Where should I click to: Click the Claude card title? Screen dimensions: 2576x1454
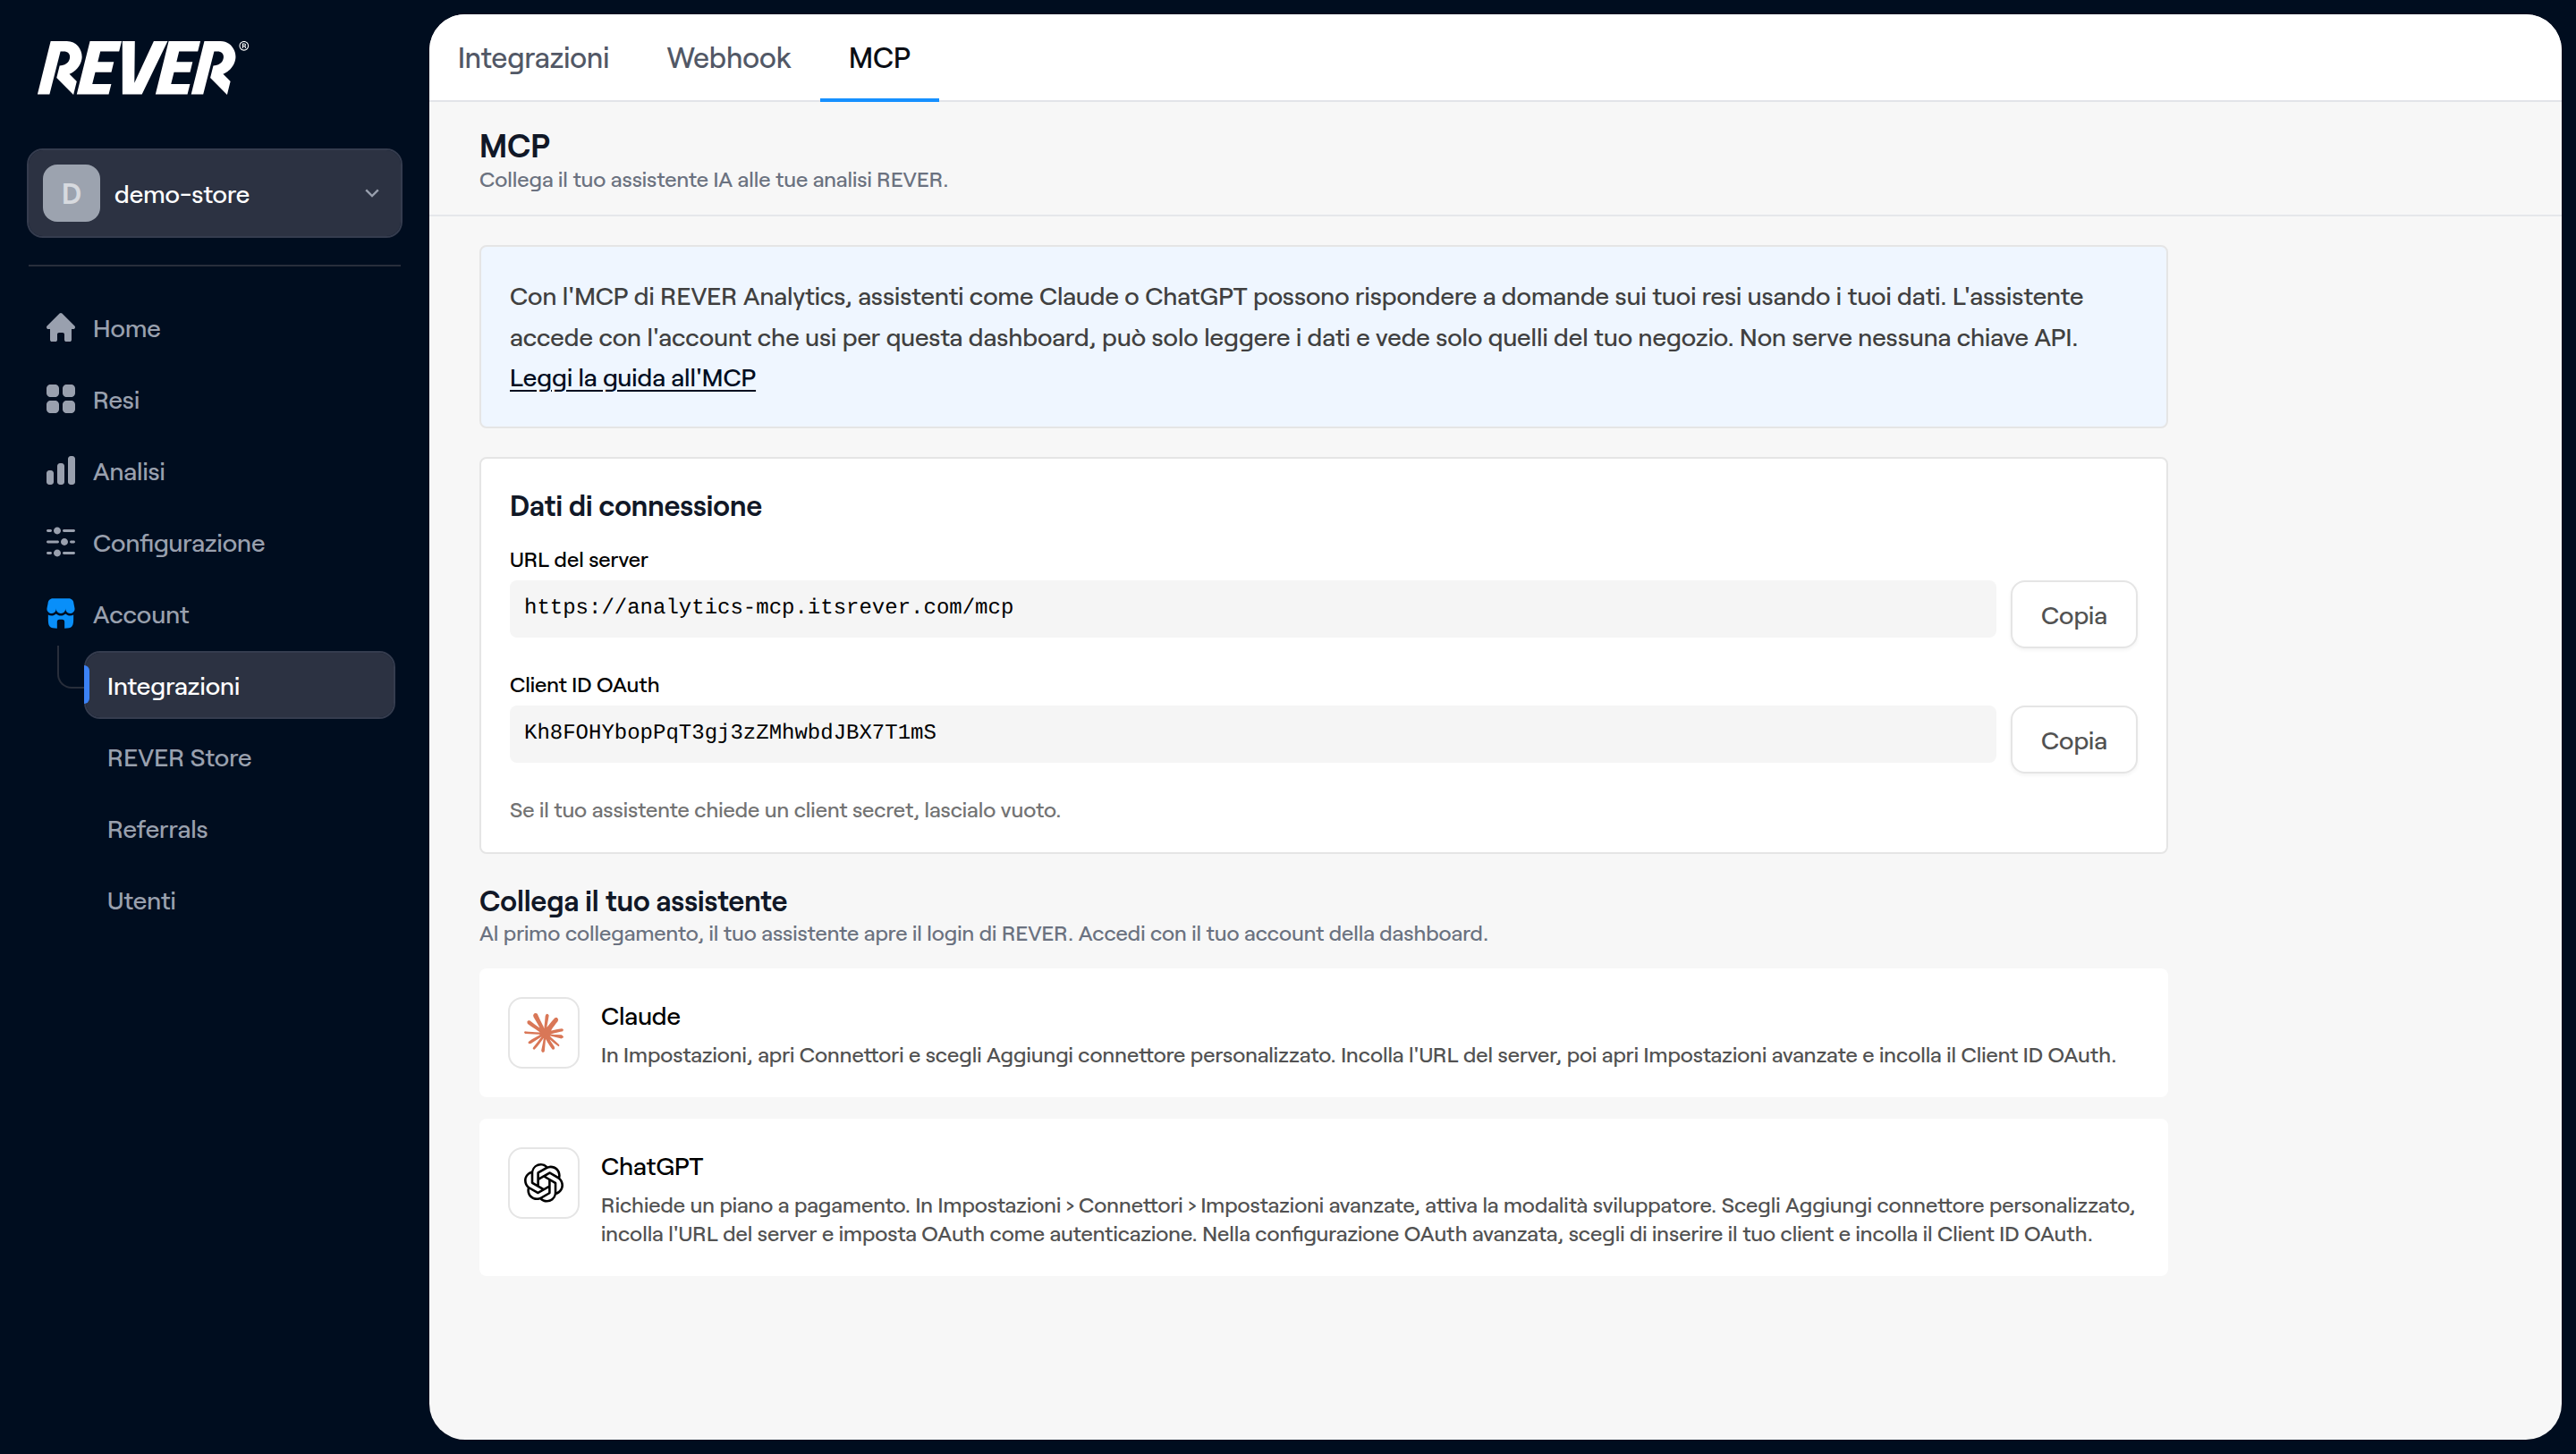(x=640, y=1016)
